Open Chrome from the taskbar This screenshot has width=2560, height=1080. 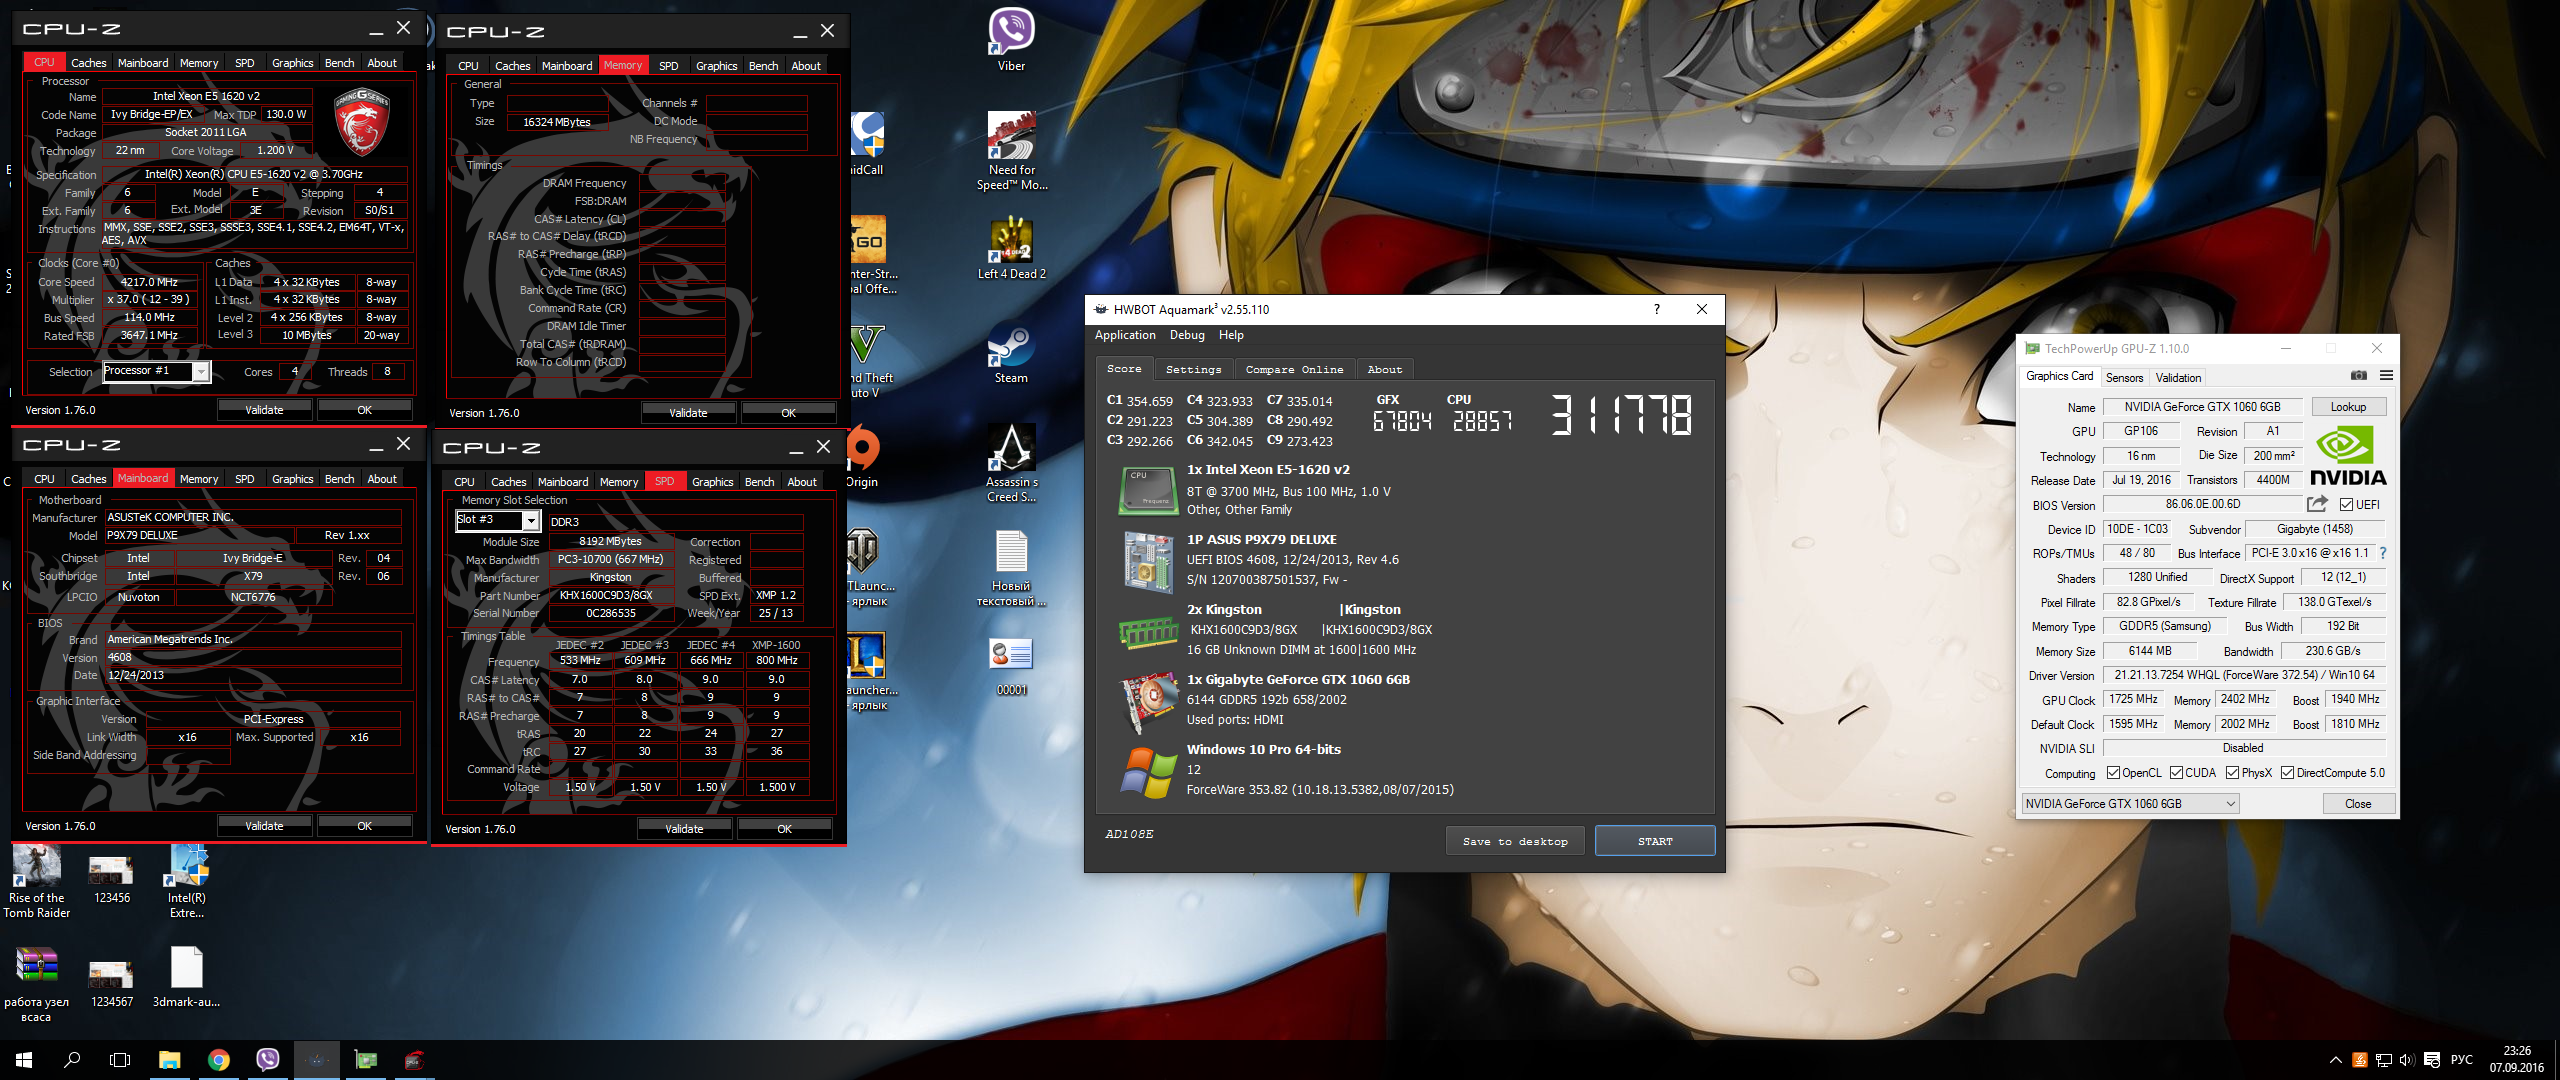click(218, 1060)
